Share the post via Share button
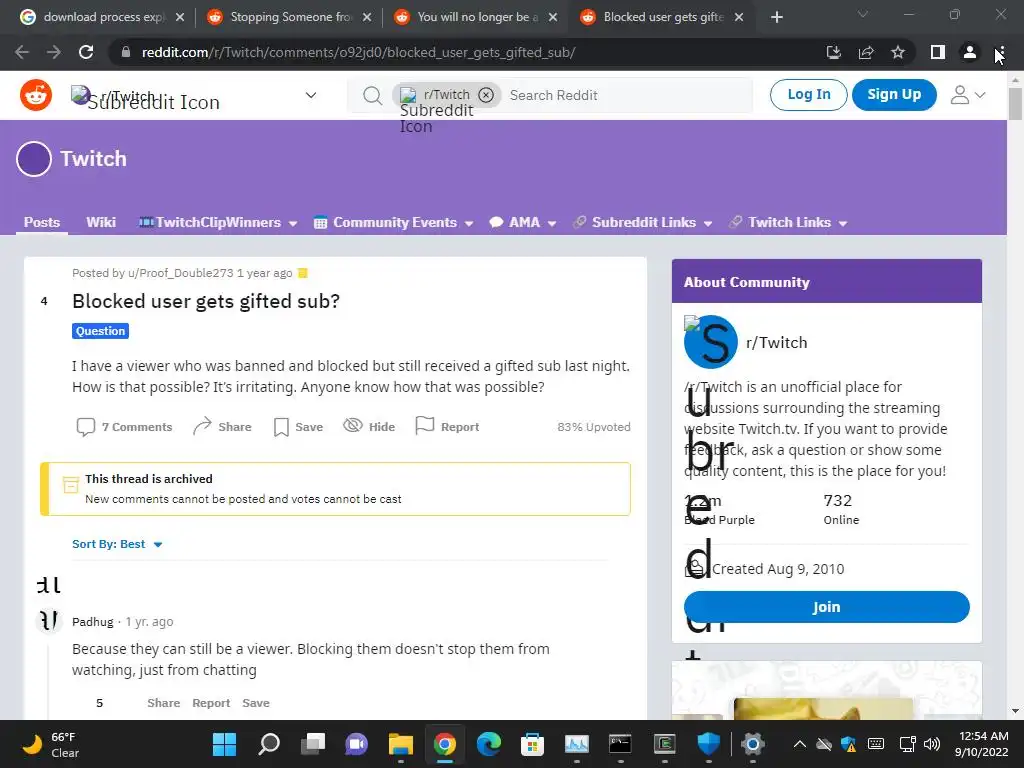This screenshot has width=1024, height=768. pyautogui.click(x=222, y=426)
